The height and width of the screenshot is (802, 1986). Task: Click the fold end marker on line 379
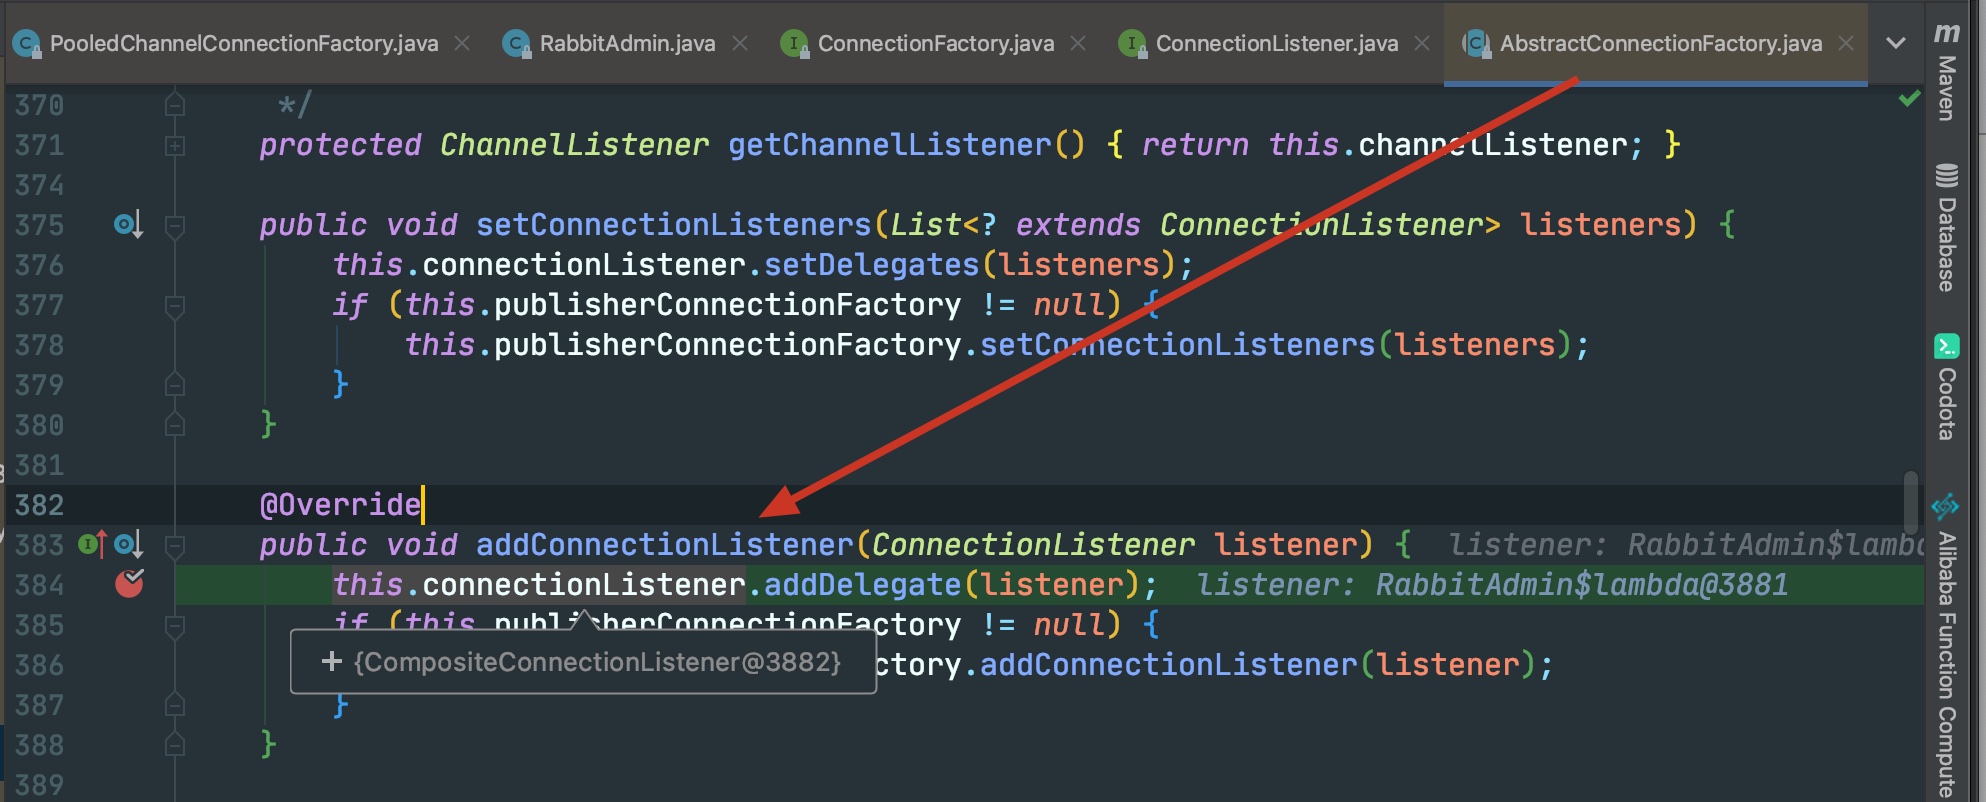pyautogui.click(x=174, y=385)
